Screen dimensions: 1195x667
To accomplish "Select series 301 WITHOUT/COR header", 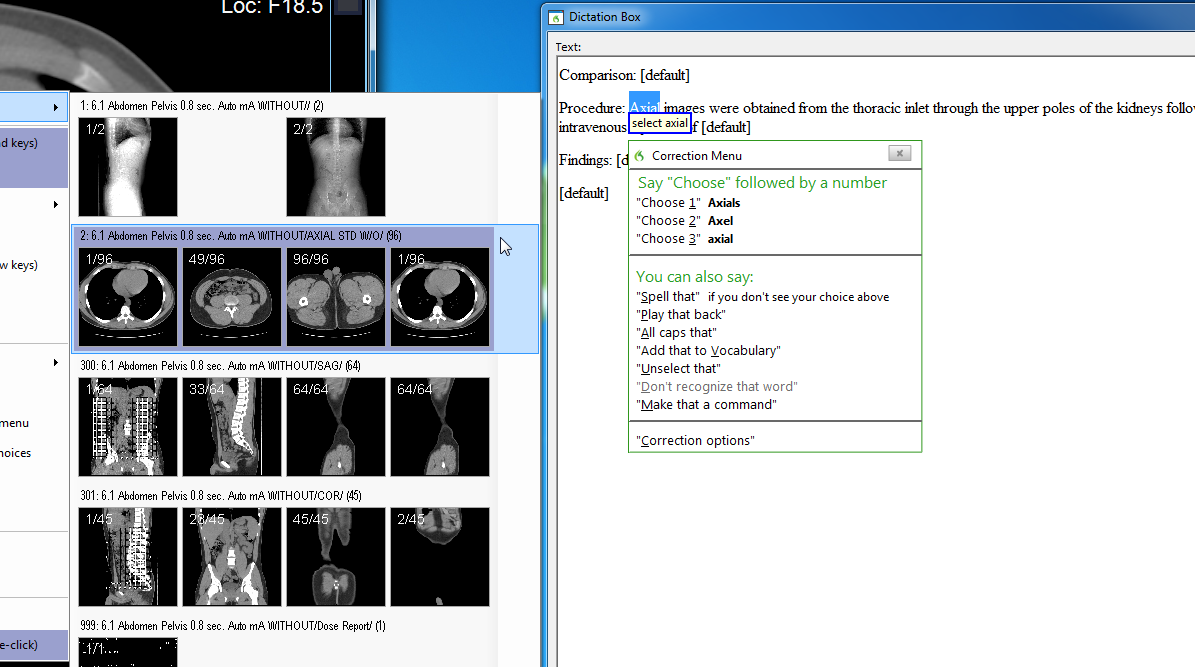I will coord(221,496).
